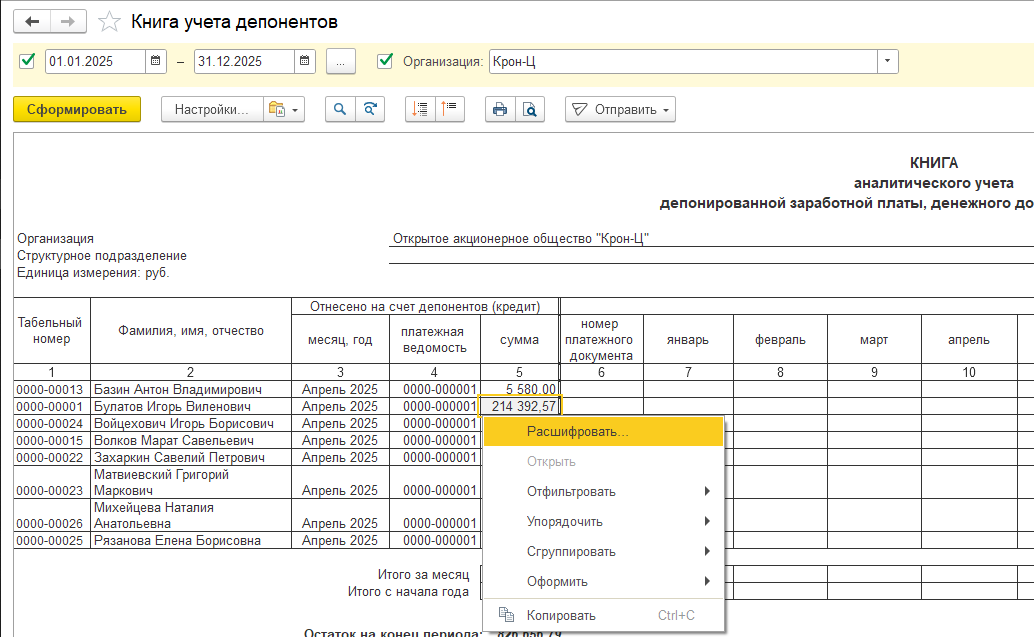Expand the Организация dropdown list

[x=887, y=62]
